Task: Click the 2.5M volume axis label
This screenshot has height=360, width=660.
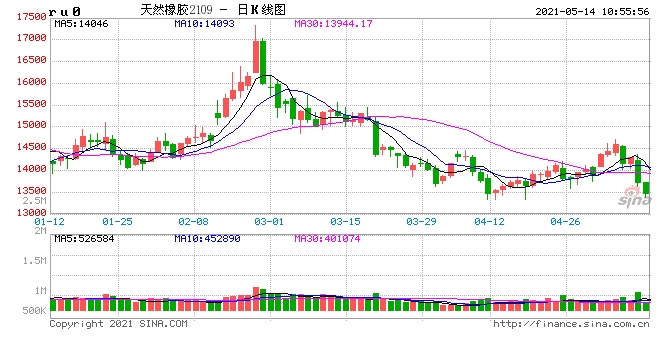Action: point(35,200)
